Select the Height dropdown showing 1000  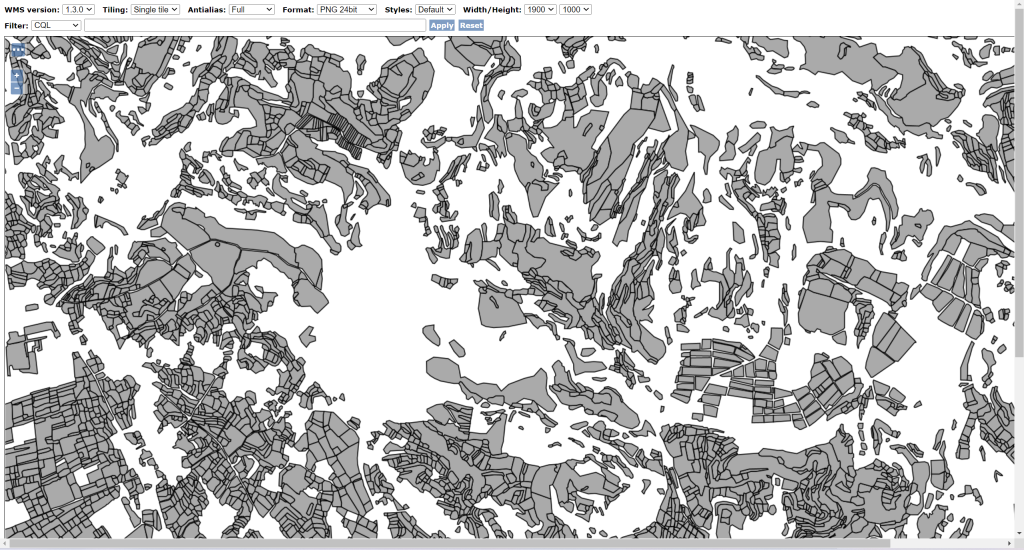pyautogui.click(x=576, y=9)
